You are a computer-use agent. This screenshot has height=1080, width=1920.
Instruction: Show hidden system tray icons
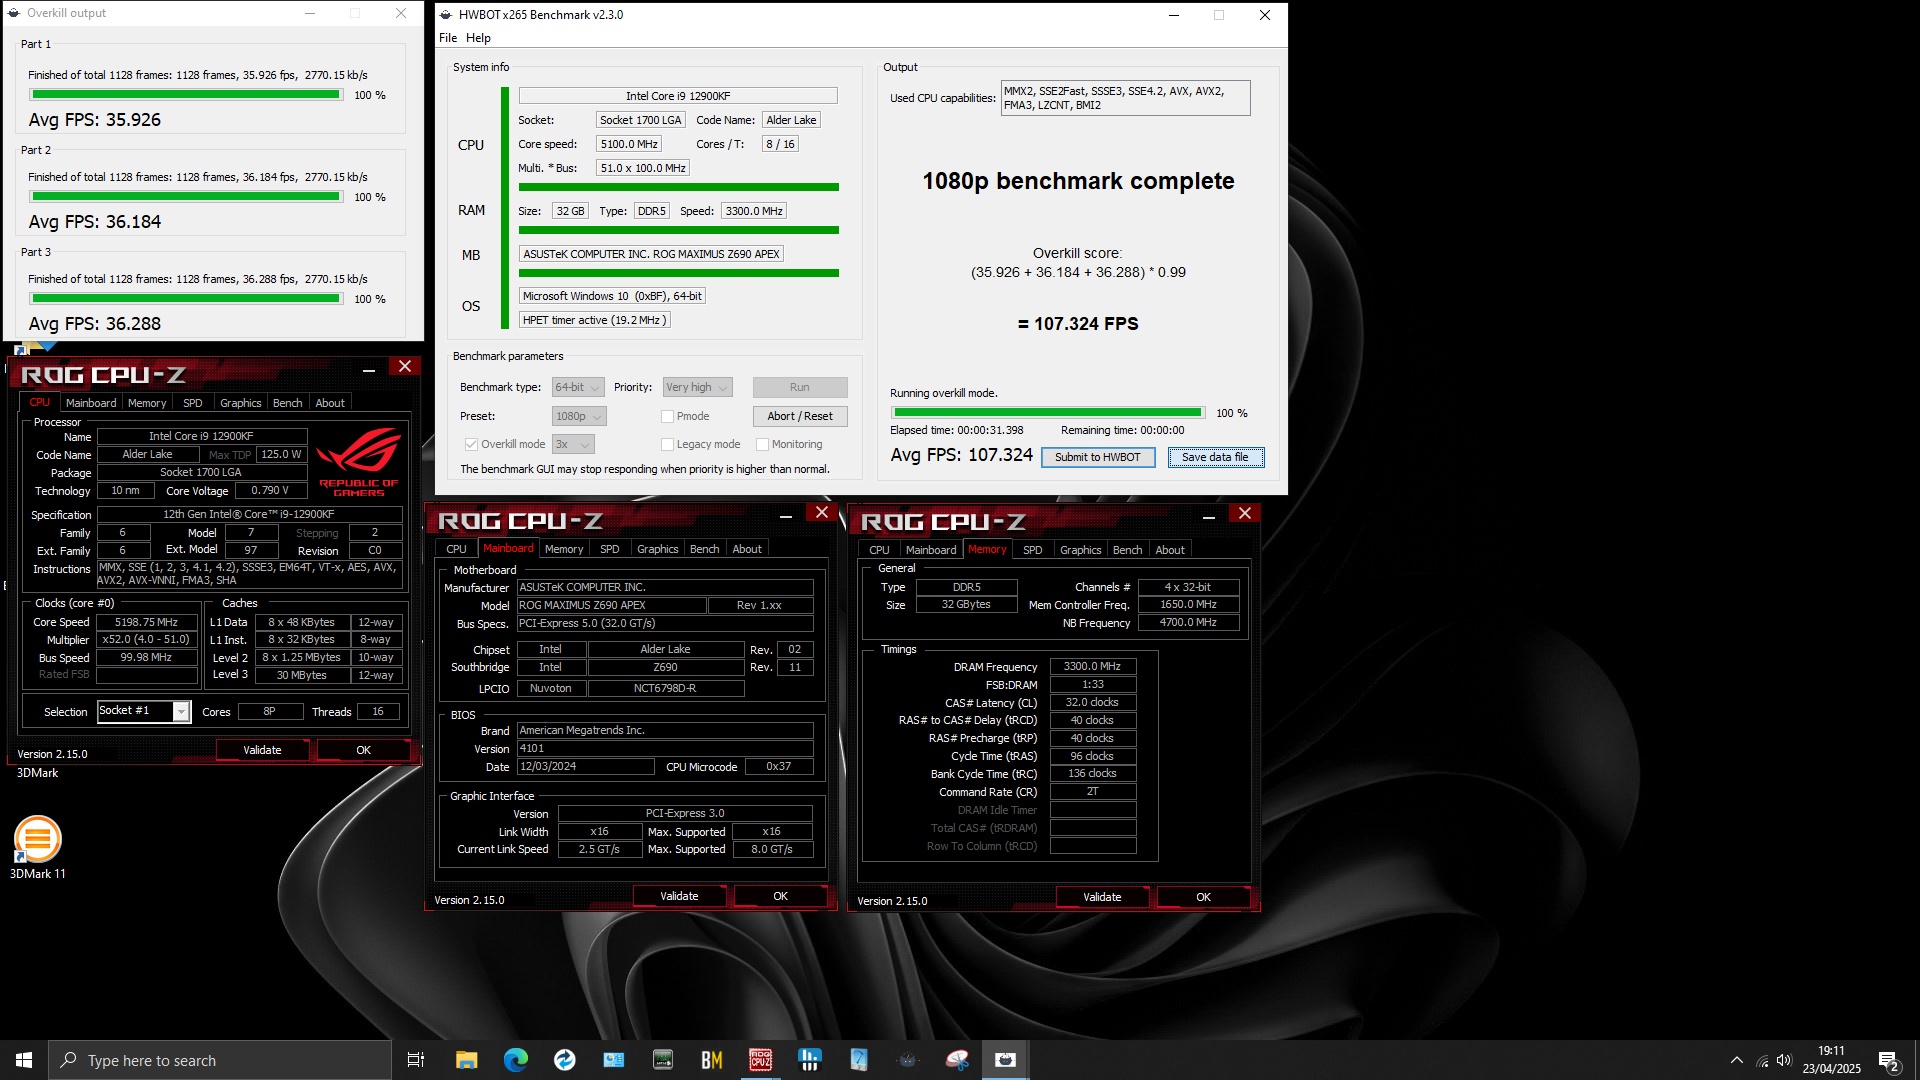1737,1060
